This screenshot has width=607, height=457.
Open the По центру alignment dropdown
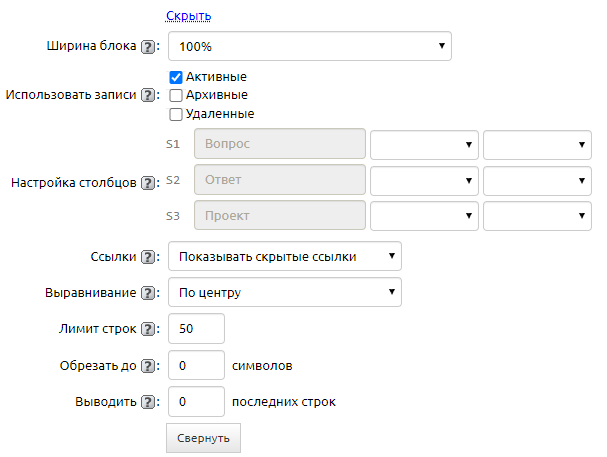coord(284,293)
